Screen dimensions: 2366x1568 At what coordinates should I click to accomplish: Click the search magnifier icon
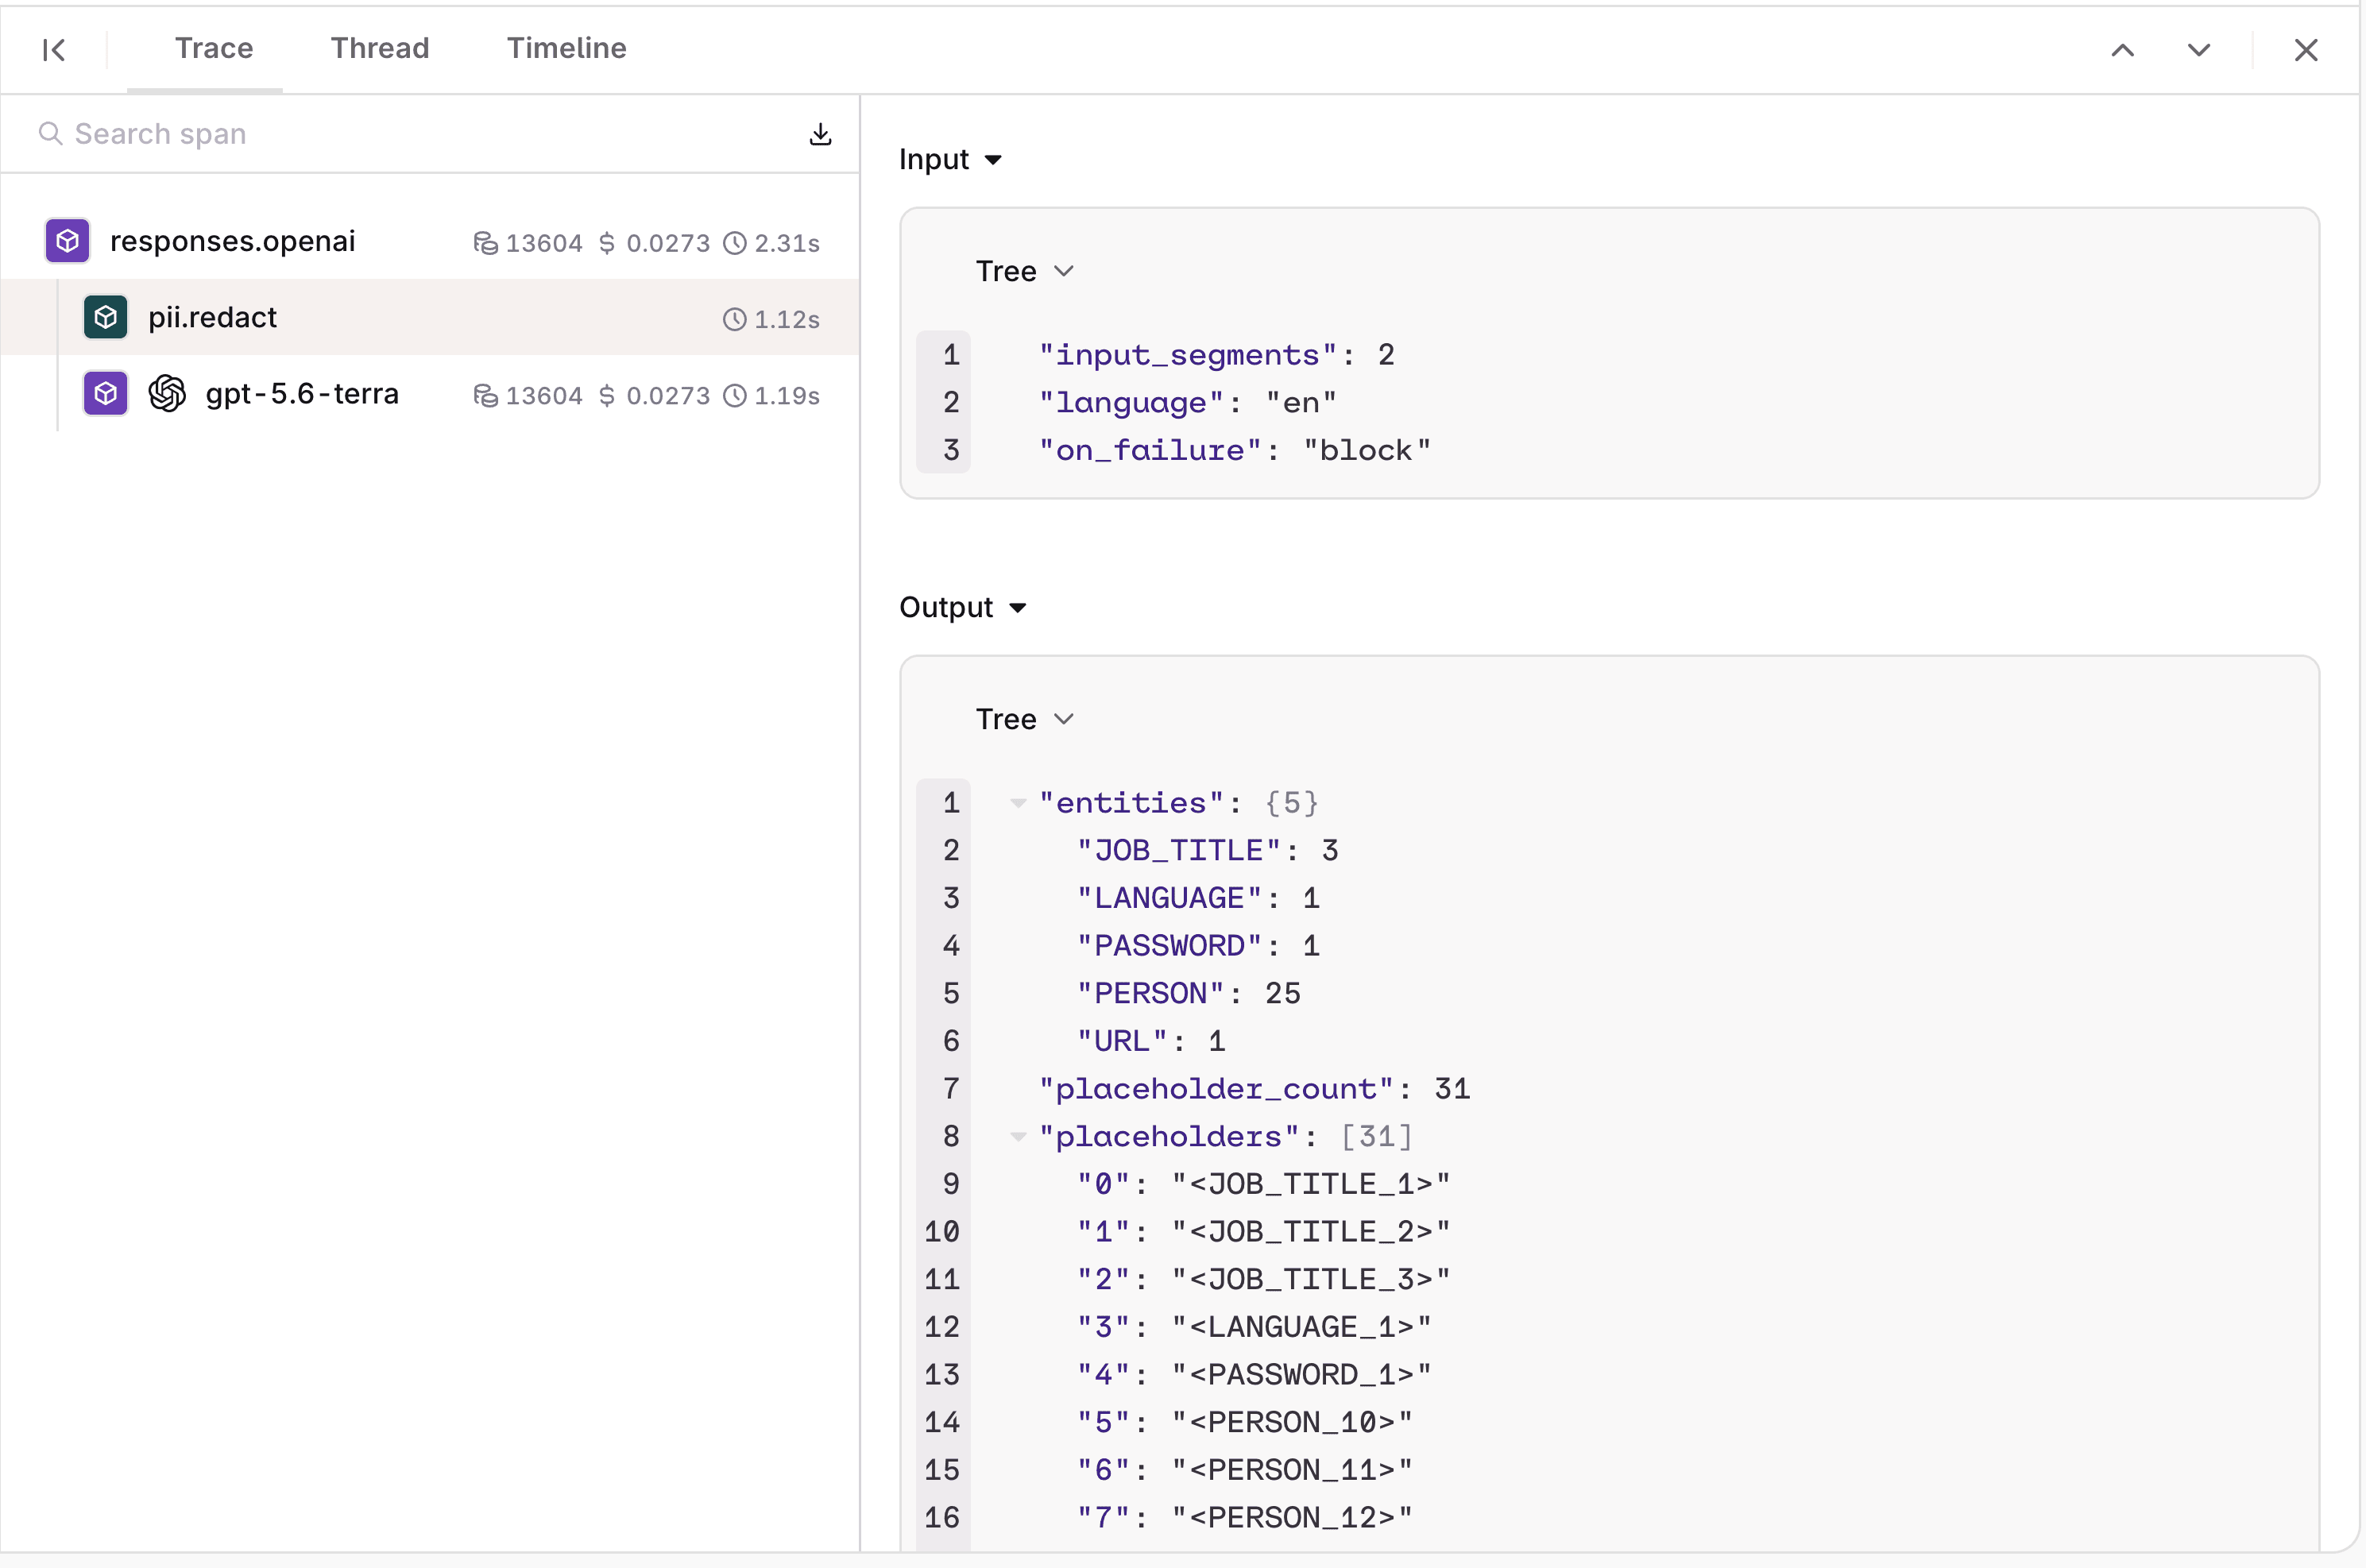(x=50, y=133)
